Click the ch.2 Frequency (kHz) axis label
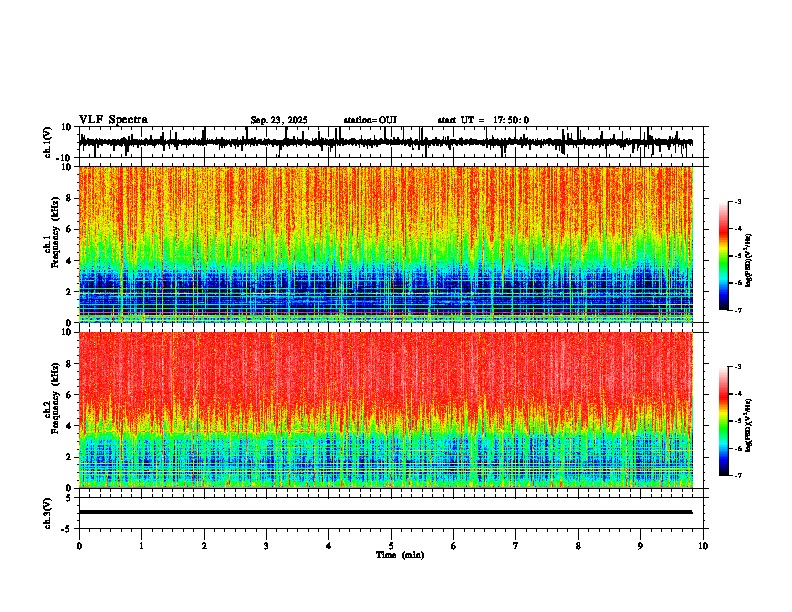The width and height of the screenshot is (792, 612). (51, 398)
